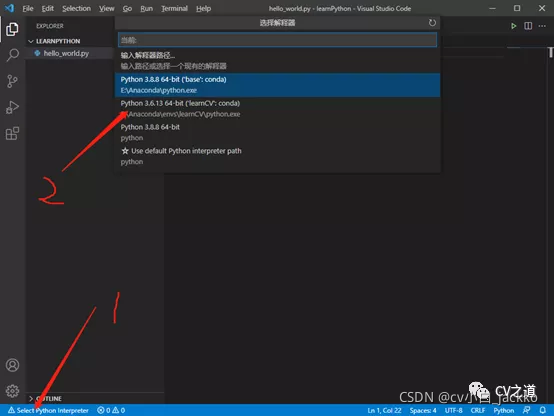Open the Explorer view in activity bar
This screenshot has width=554, height=416.
point(12,29)
